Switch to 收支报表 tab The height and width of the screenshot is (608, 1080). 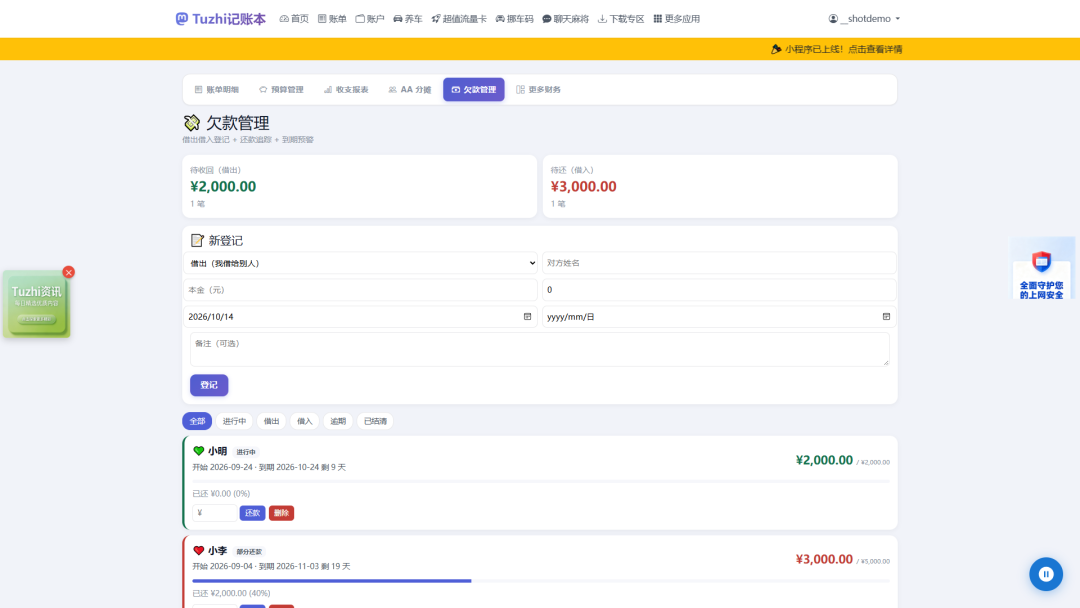[346, 90]
